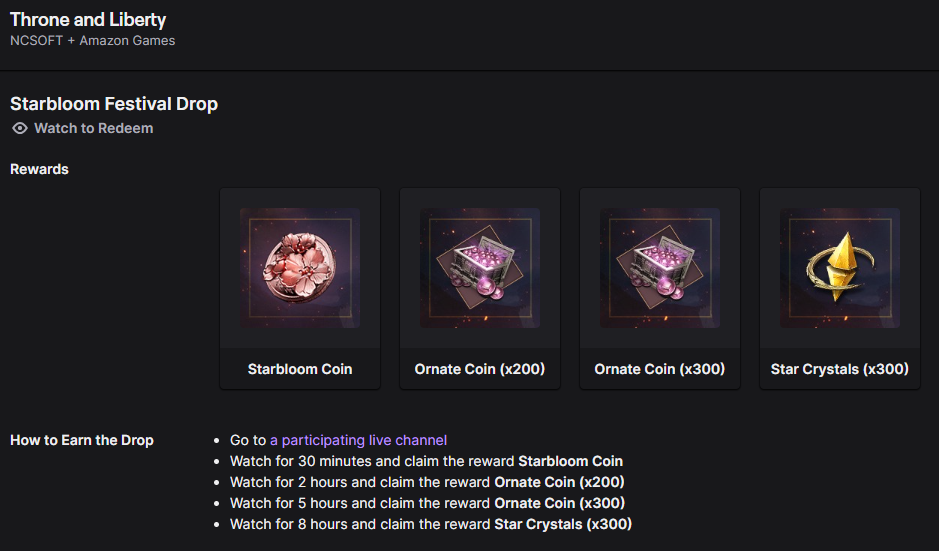Click bold Starbloom Coin in the 30 minutes step
The image size is (939, 551).
[x=570, y=461]
